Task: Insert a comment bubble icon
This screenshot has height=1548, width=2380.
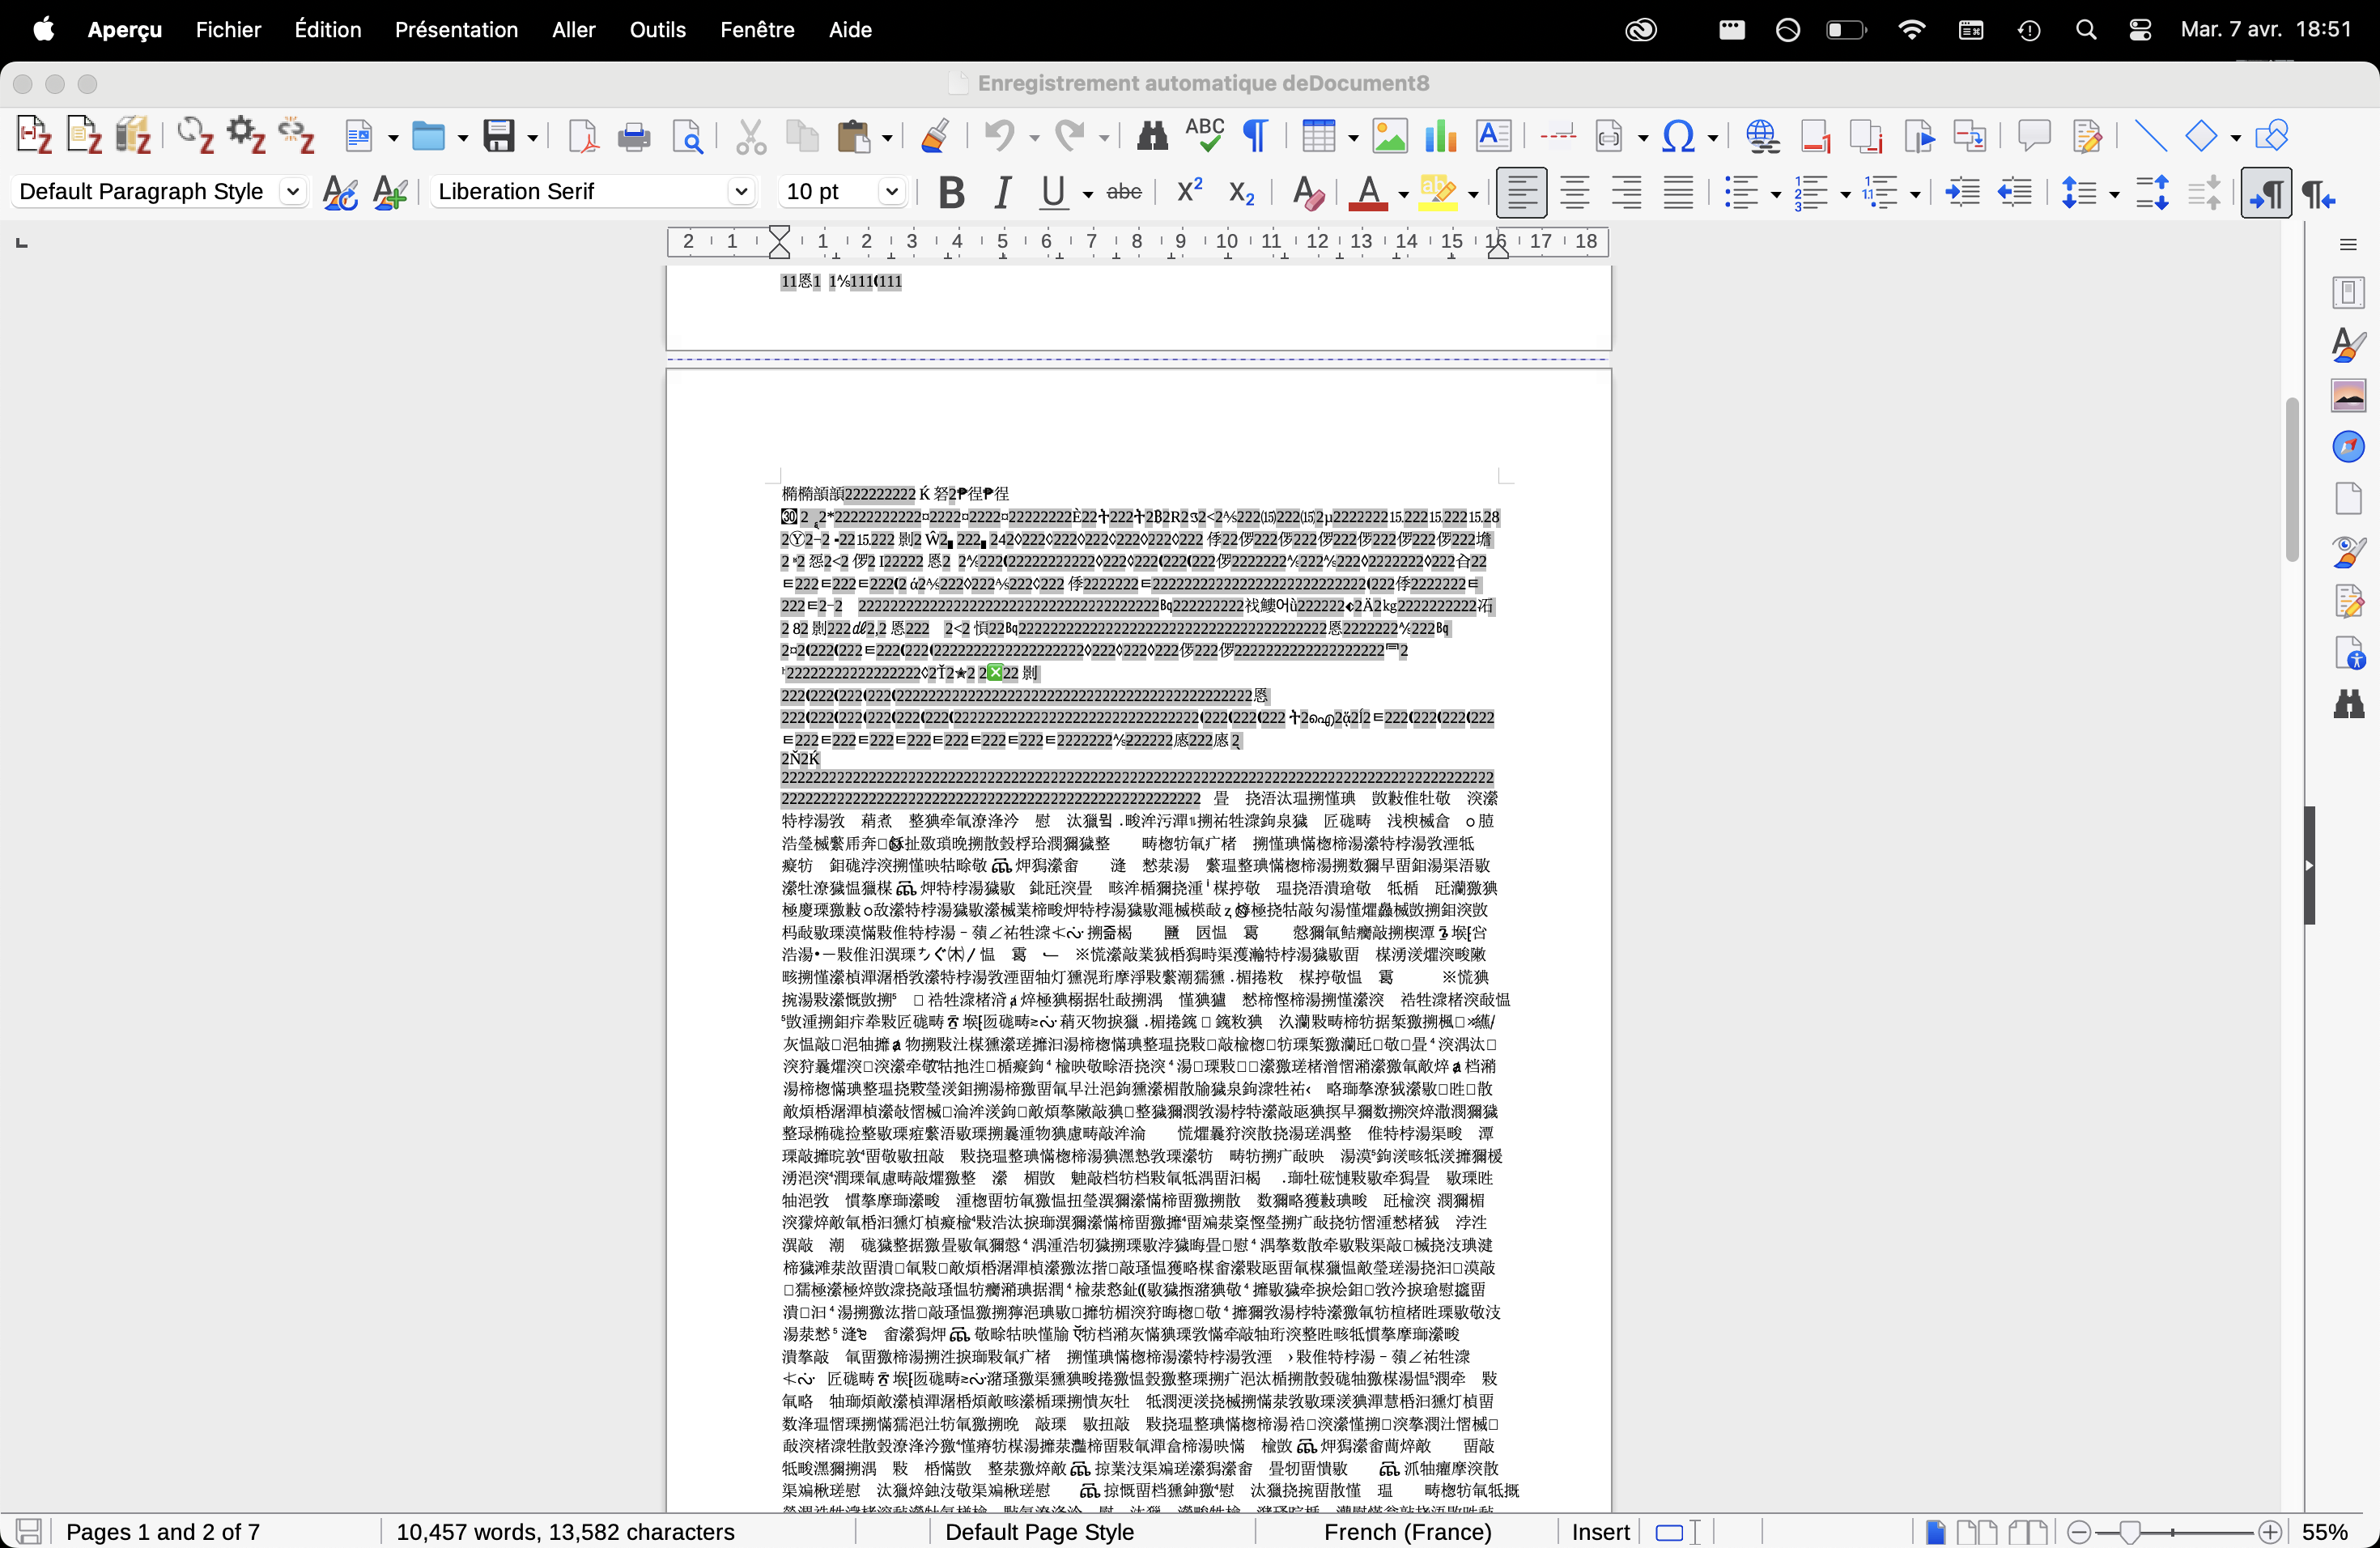Action: 2034,135
